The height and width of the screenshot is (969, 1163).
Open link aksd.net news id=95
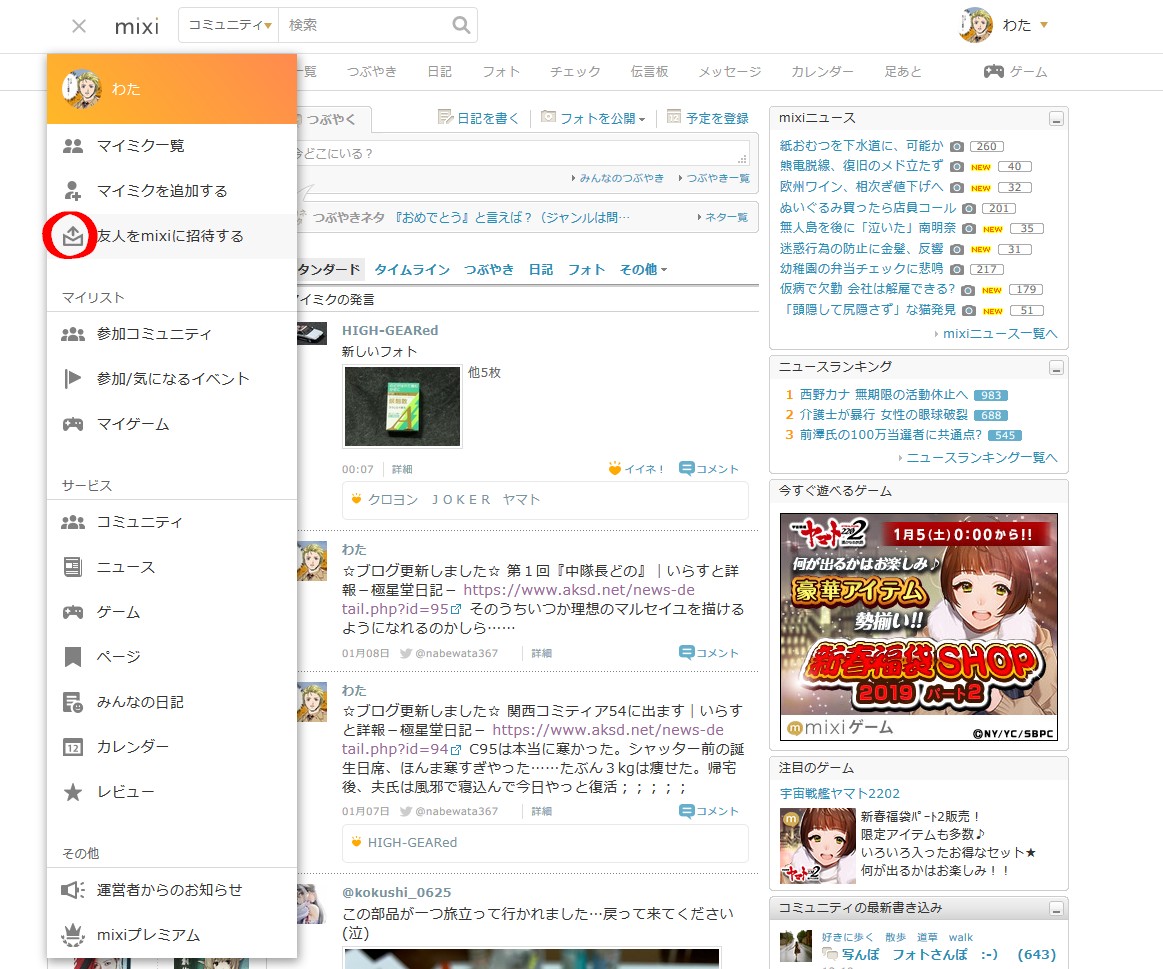tap(518, 600)
